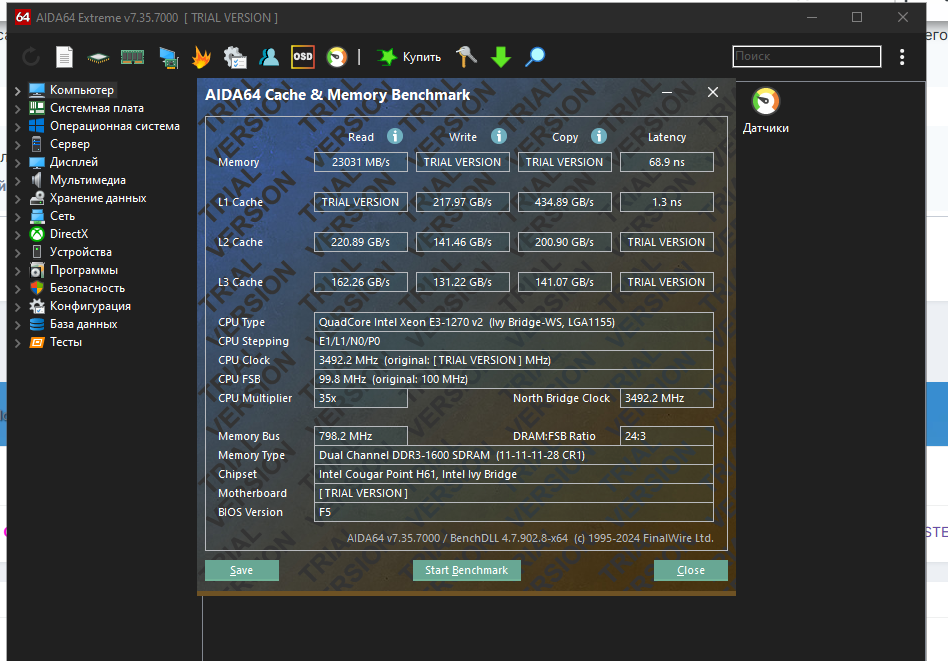Open the three-dot more options menu
Viewport: 948px width, 661px height.
pos(902,57)
